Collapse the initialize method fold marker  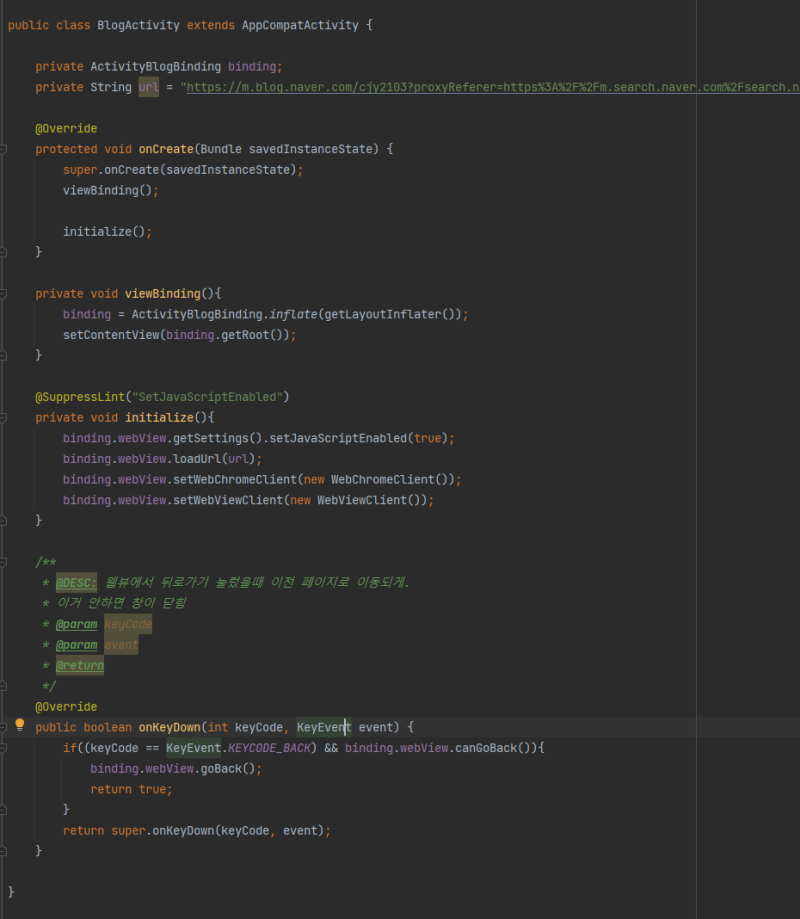pyautogui.click(x=3, y=417)
